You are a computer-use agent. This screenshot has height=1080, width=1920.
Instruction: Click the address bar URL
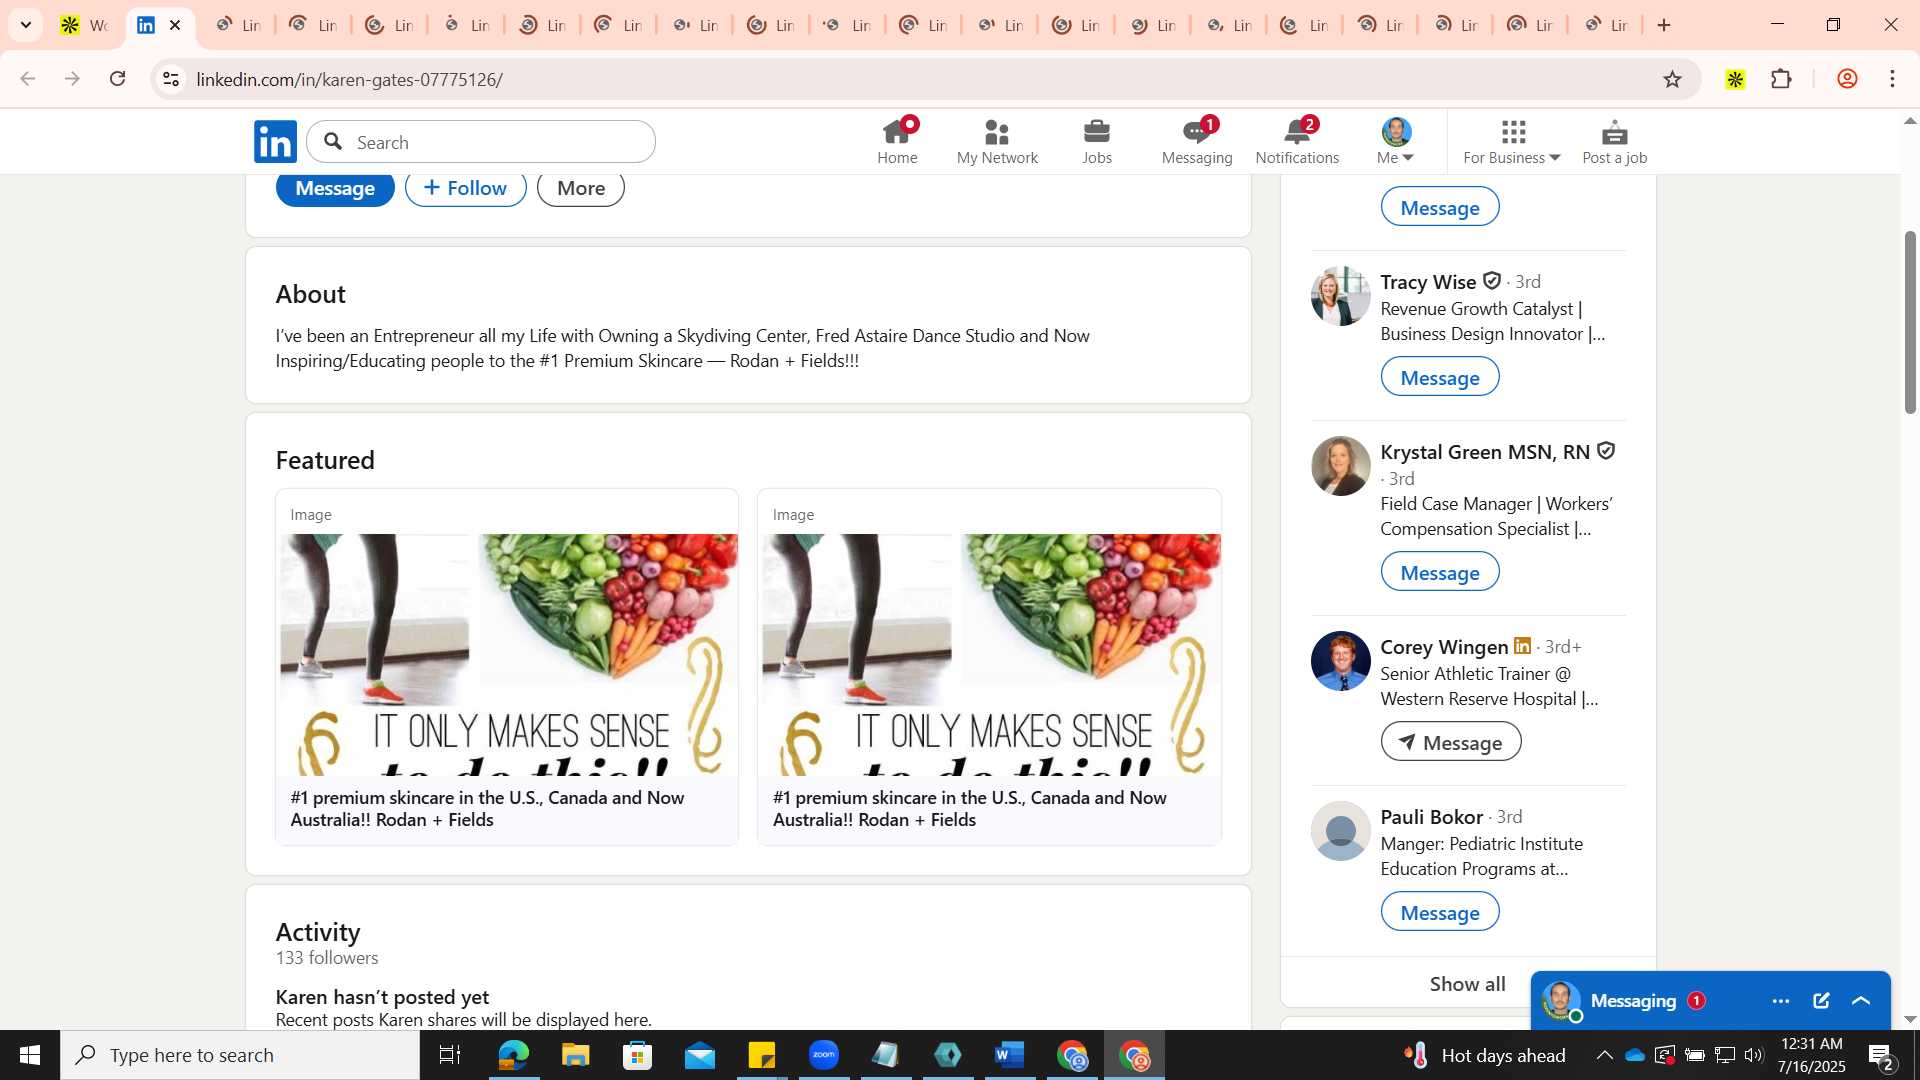click(x=349, y=79)
